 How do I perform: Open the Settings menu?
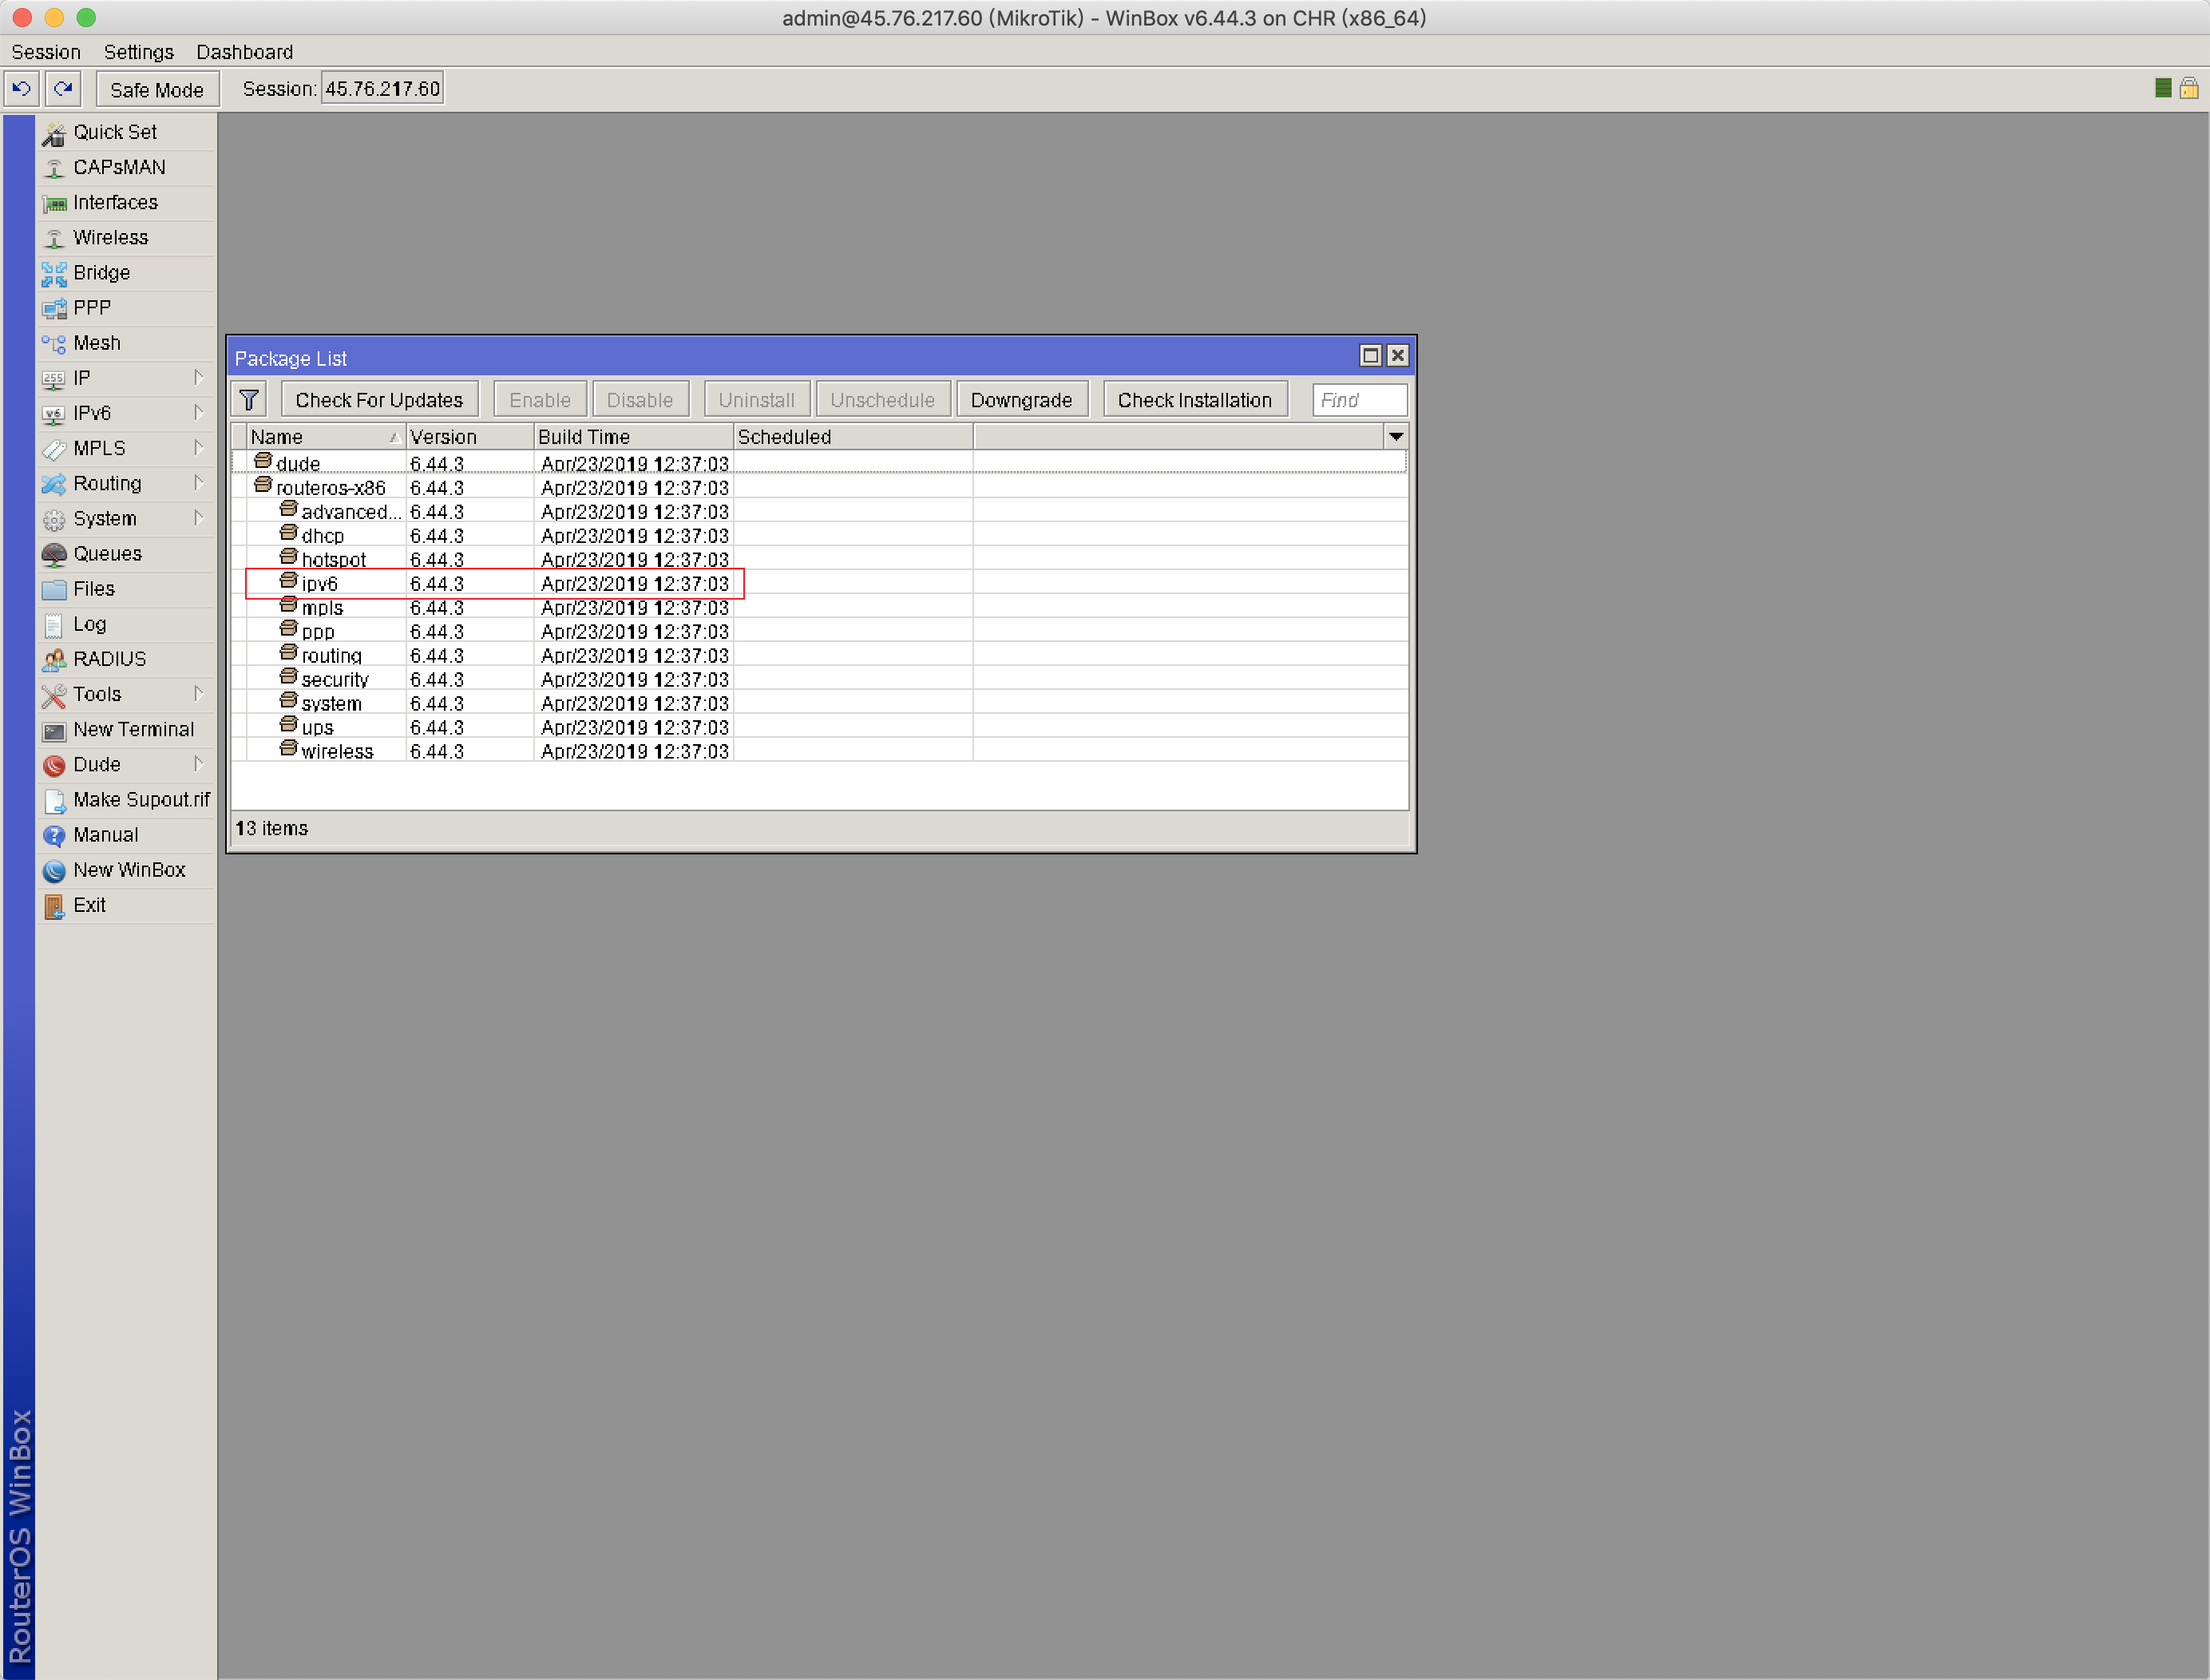pos(139,52)
